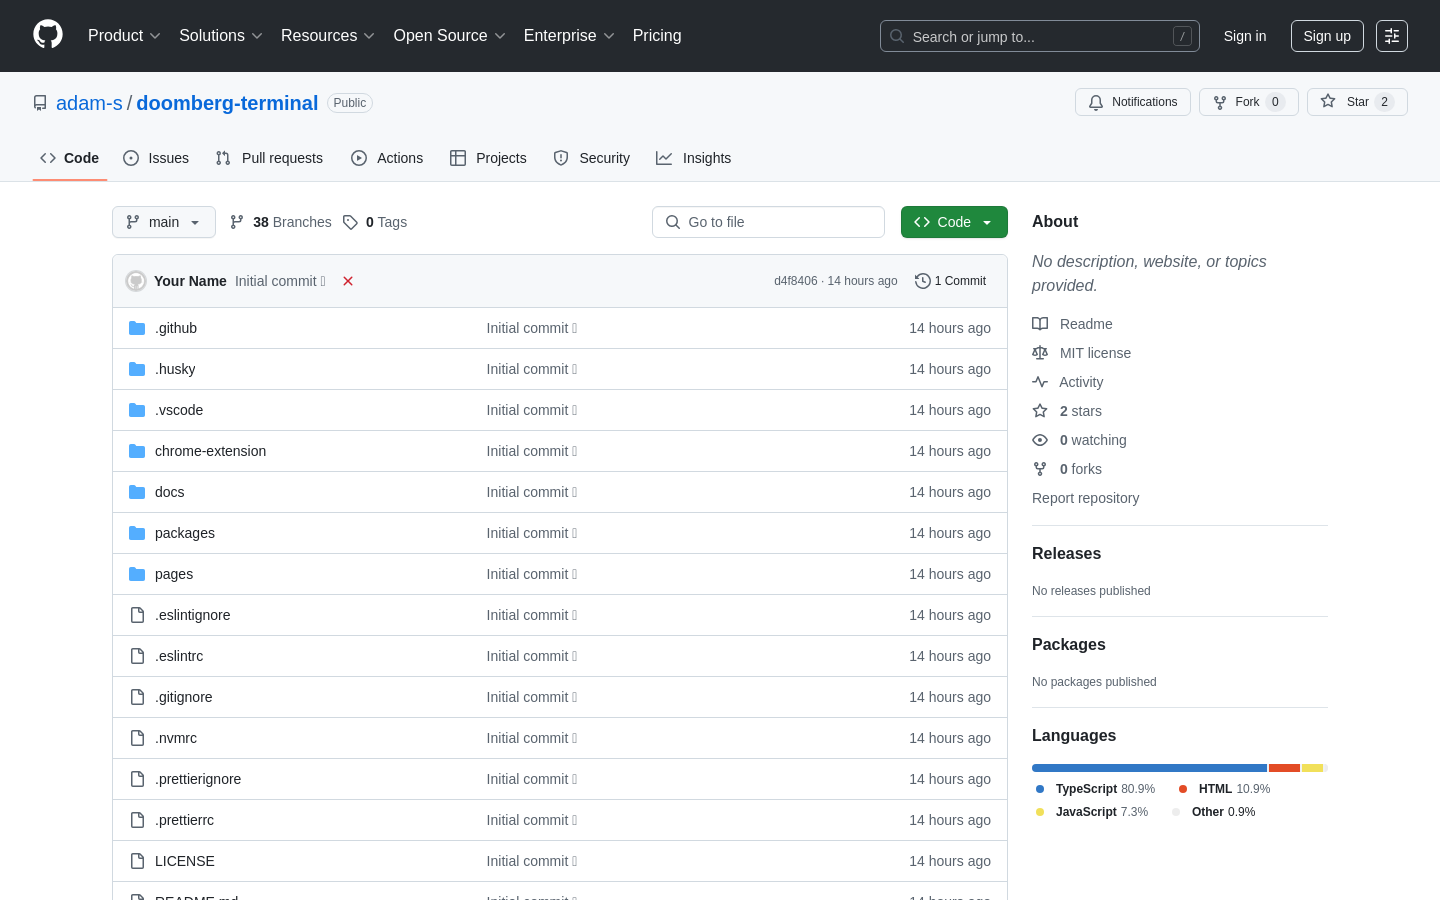Viewport: 1440px width, 900px height.
Task: Open the adam-s owner link
Action: (x=89, y=103)
